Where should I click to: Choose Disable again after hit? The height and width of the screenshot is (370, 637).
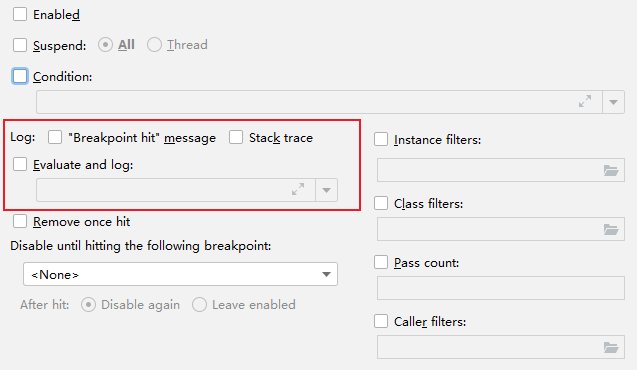click(x=88, y=305)
